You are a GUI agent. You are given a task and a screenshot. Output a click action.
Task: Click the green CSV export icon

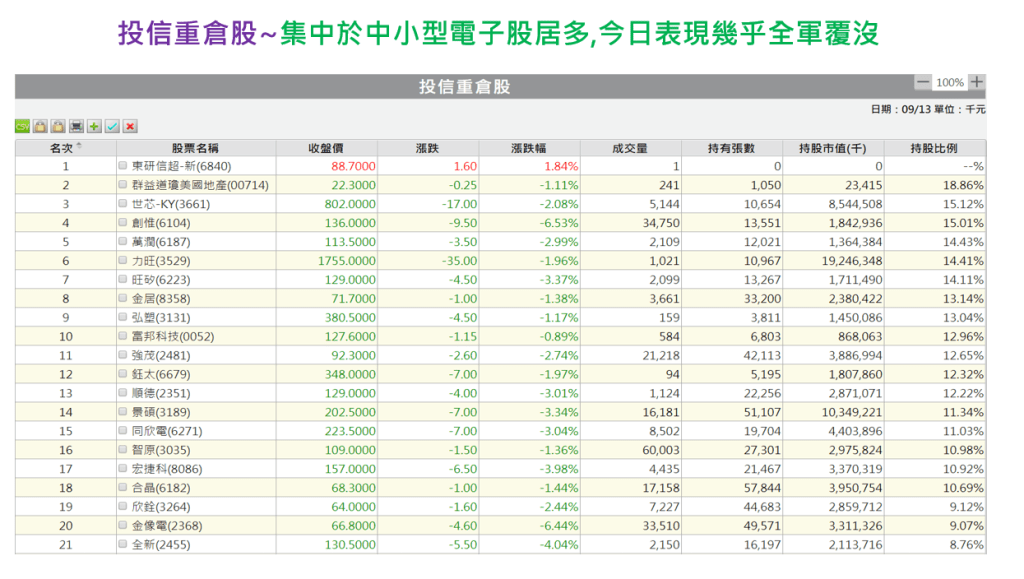[x=22, y=126]
